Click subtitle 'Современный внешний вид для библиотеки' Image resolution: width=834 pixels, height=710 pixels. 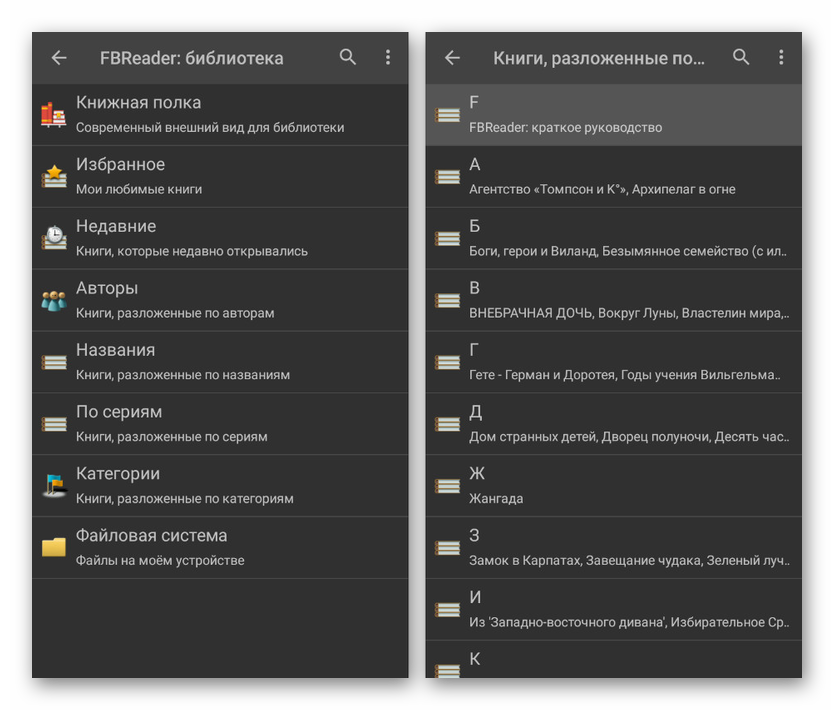[x=210, y=128]
